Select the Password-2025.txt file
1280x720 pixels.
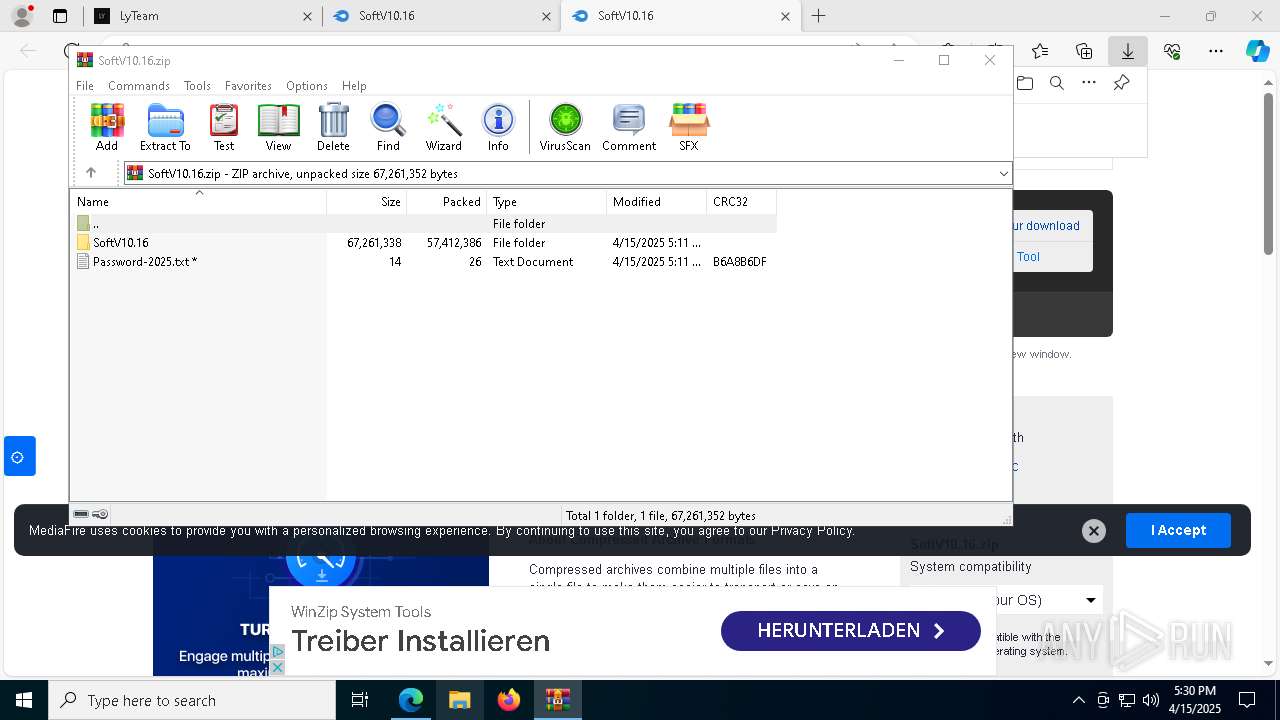[423, 262]
